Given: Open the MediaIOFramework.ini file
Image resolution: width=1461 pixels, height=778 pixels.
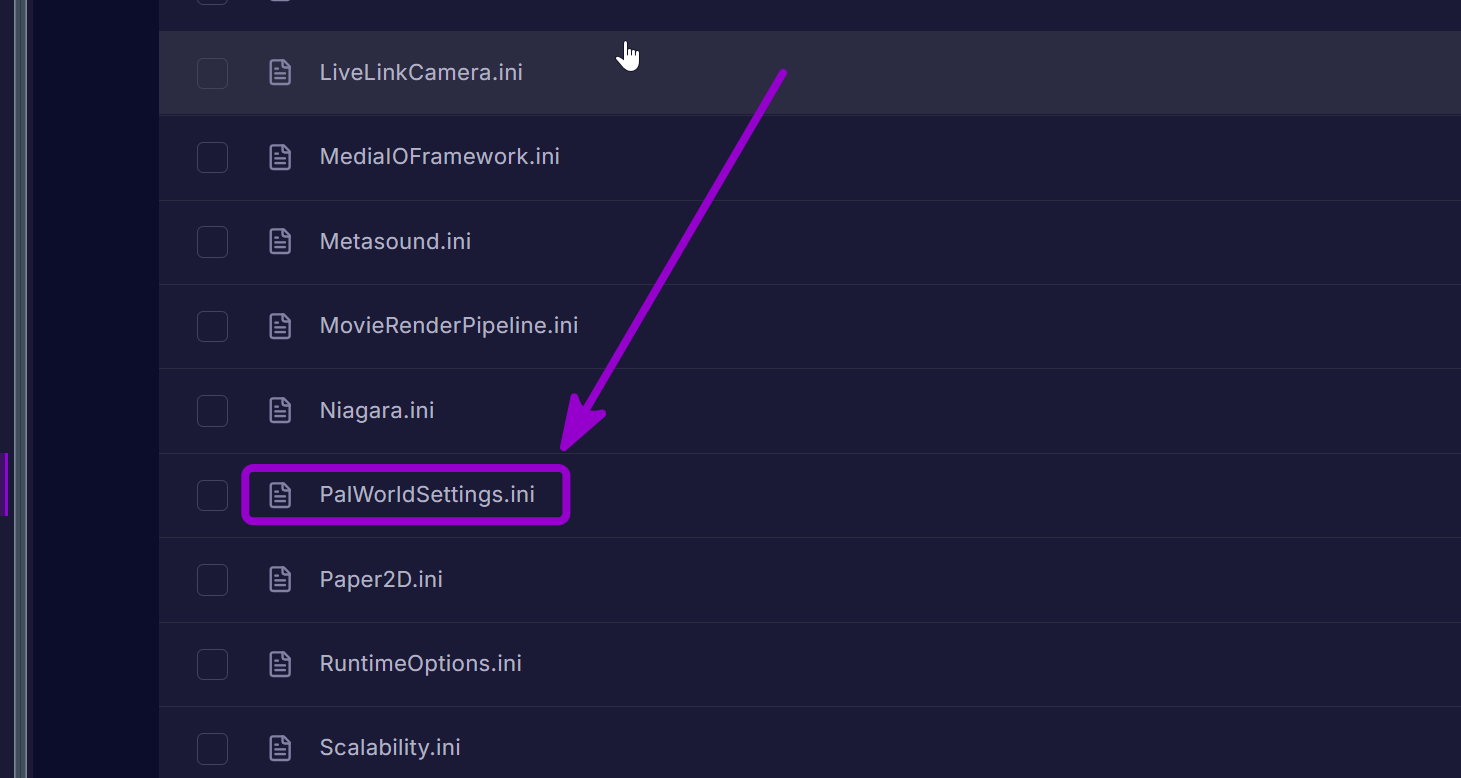Looking at the screenshot, I should pyautogui.click(x=440, y=156).
